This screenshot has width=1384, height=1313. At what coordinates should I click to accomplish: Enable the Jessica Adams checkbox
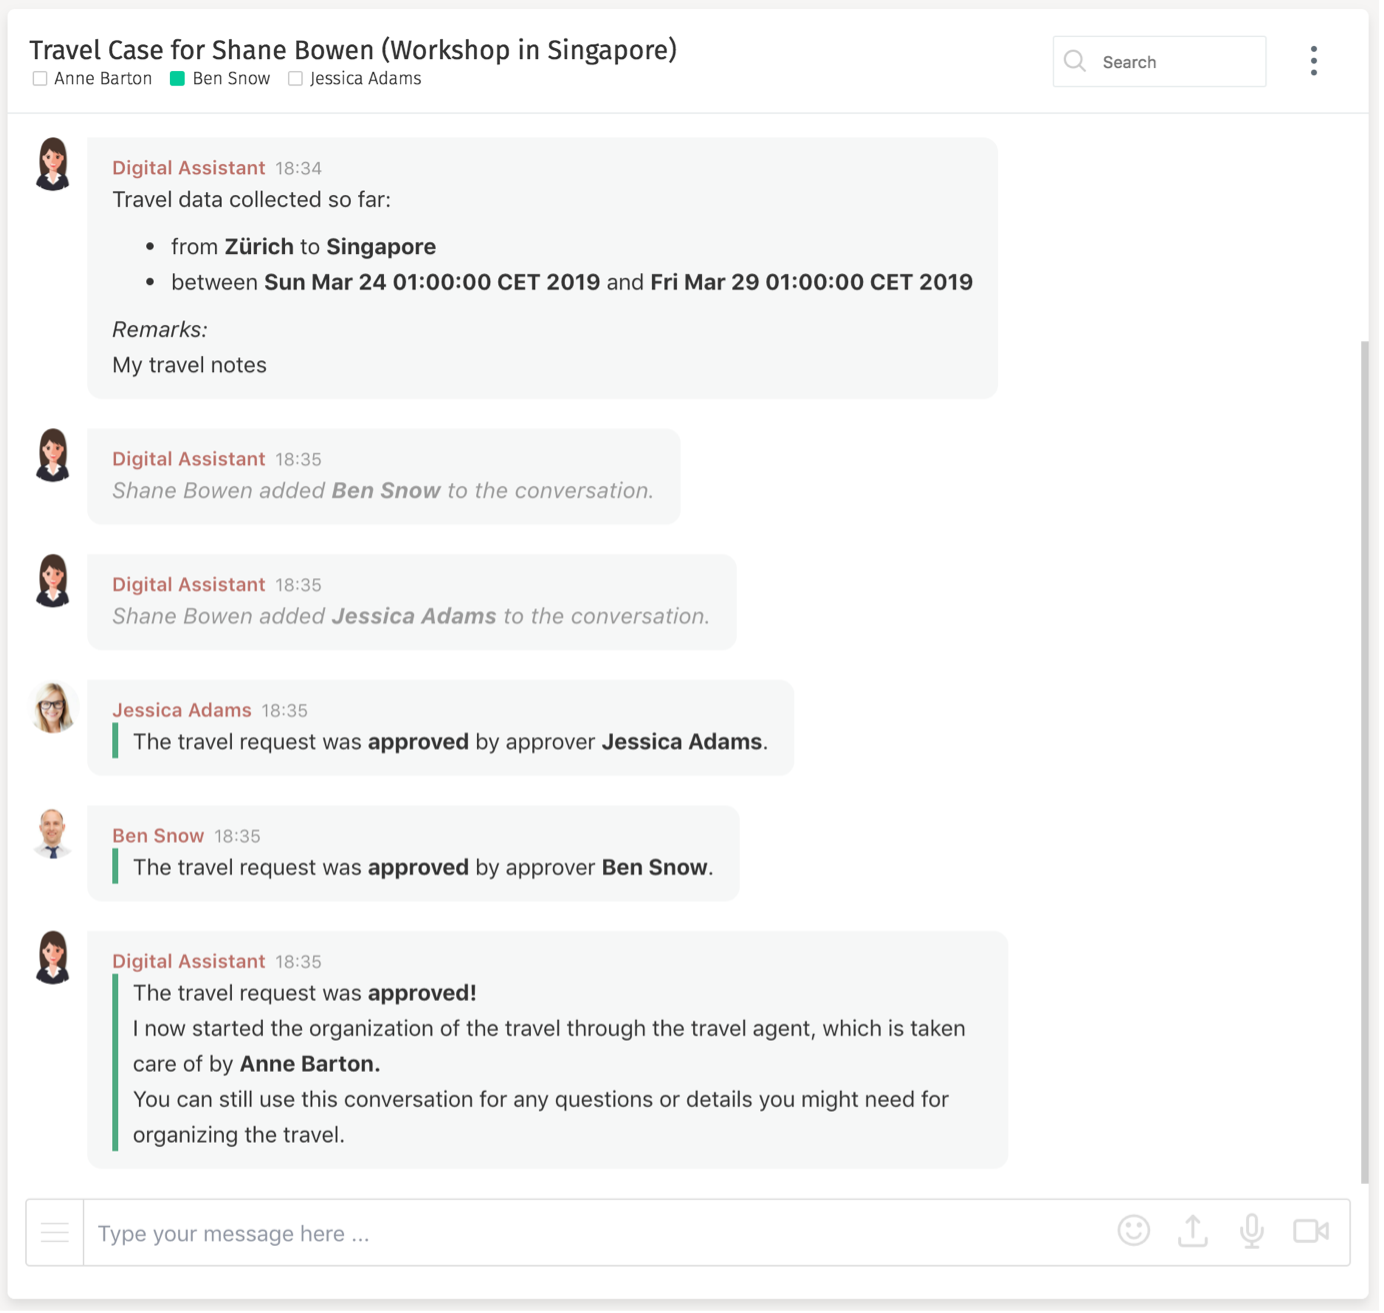(295, 78)
